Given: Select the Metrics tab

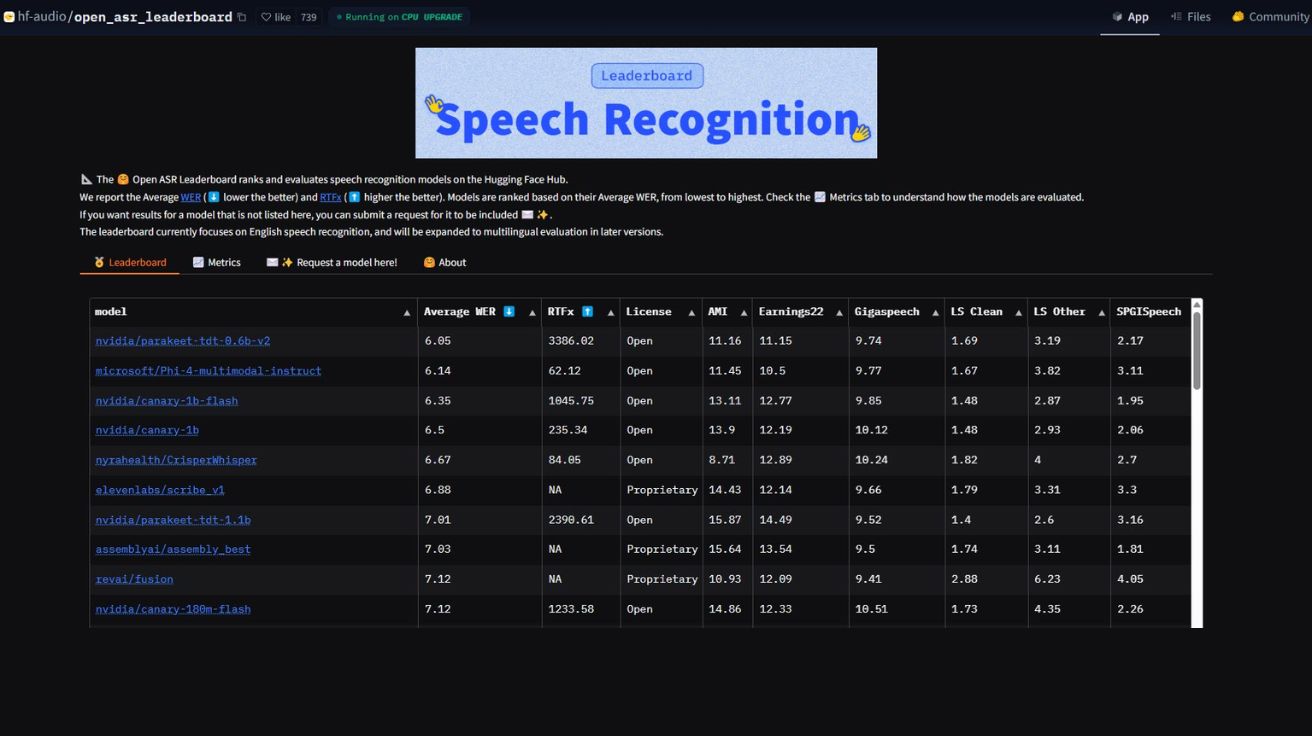Looking at the screenshot, I should point(216,262).
